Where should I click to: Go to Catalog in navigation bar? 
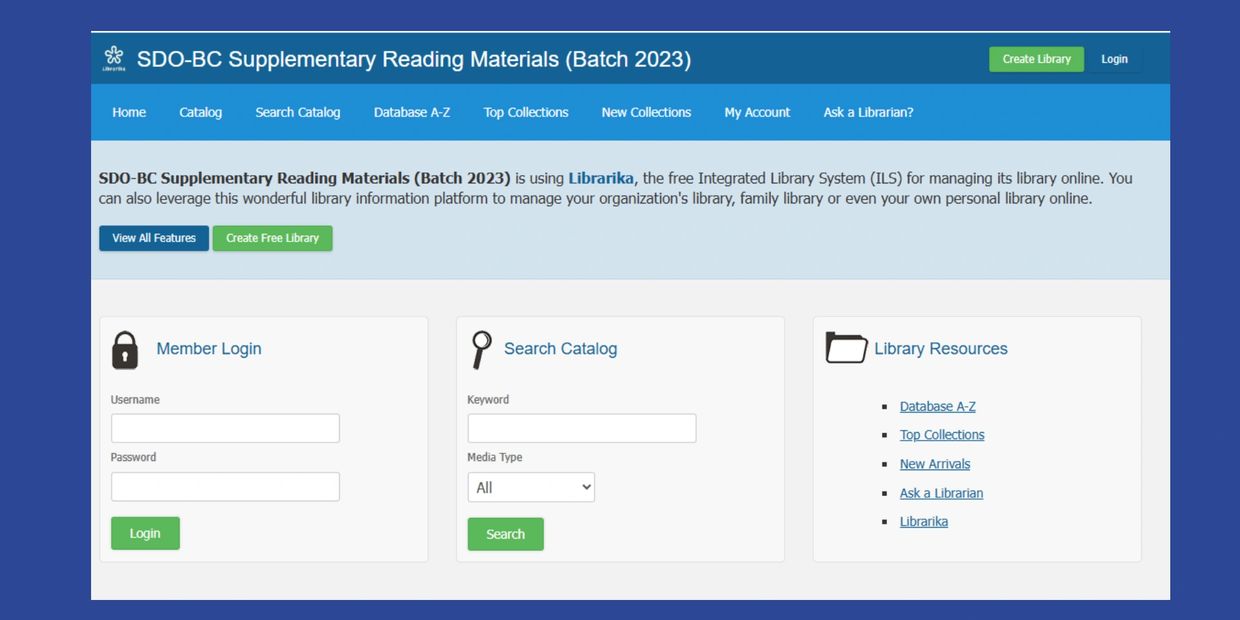coord(200,112)
